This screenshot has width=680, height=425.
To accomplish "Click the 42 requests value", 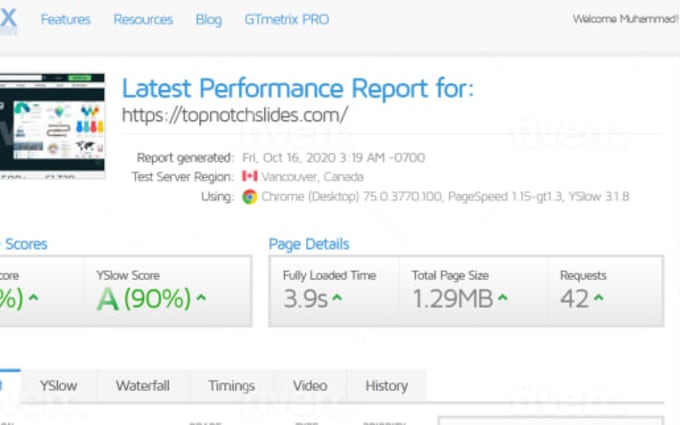I will tap(575, 299).
